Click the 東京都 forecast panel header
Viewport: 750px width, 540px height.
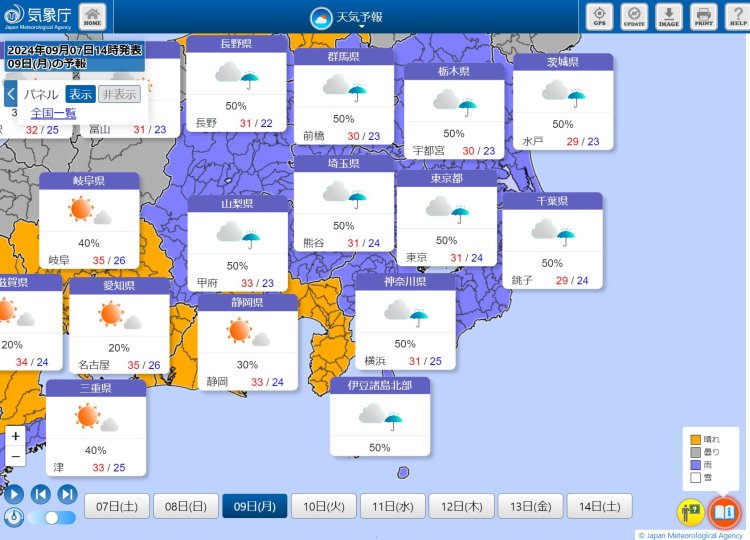point(446,179)
